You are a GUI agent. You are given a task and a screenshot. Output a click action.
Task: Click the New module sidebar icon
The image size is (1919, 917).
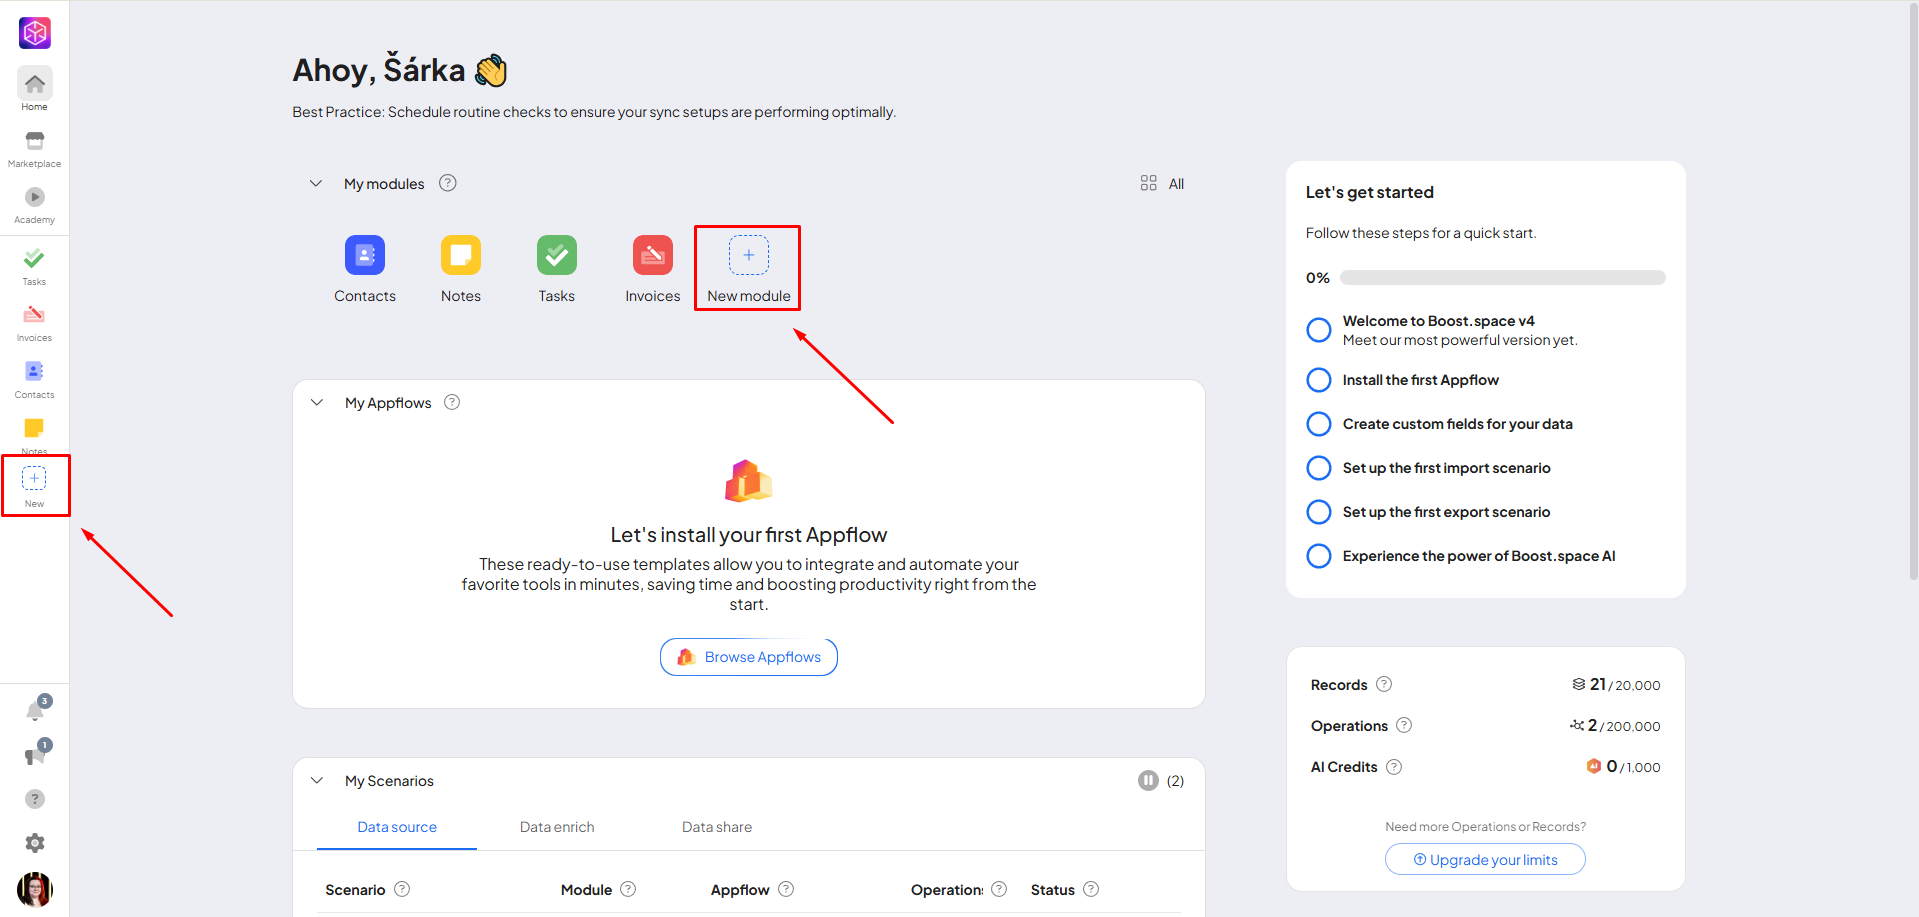click(35, 486)
